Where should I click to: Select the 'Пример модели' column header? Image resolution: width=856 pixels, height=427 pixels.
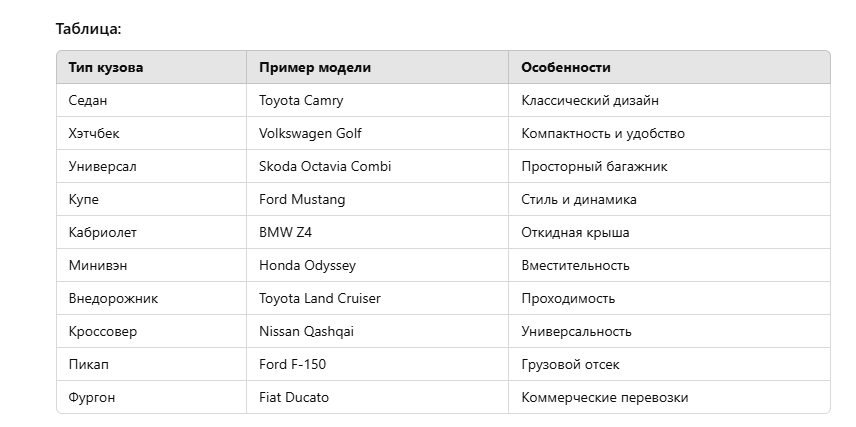pos(377,67)
